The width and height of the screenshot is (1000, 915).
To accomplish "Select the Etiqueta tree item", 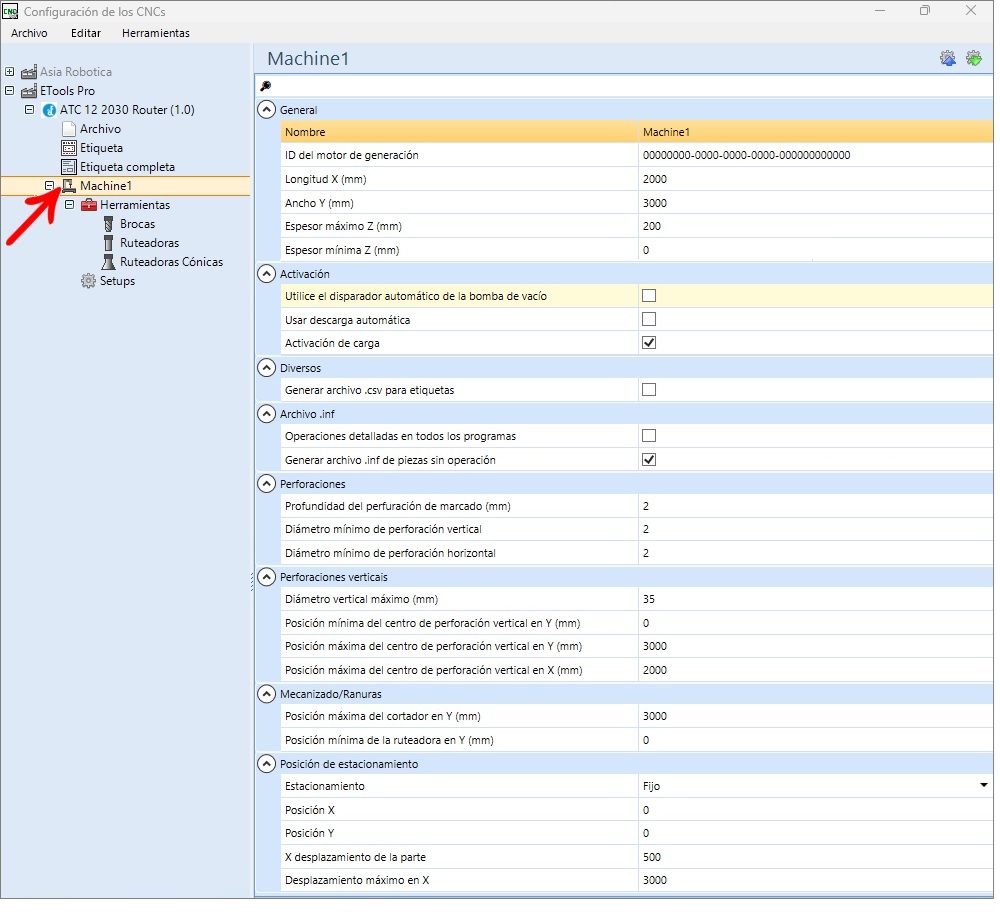I will click(x=101, y=148).
